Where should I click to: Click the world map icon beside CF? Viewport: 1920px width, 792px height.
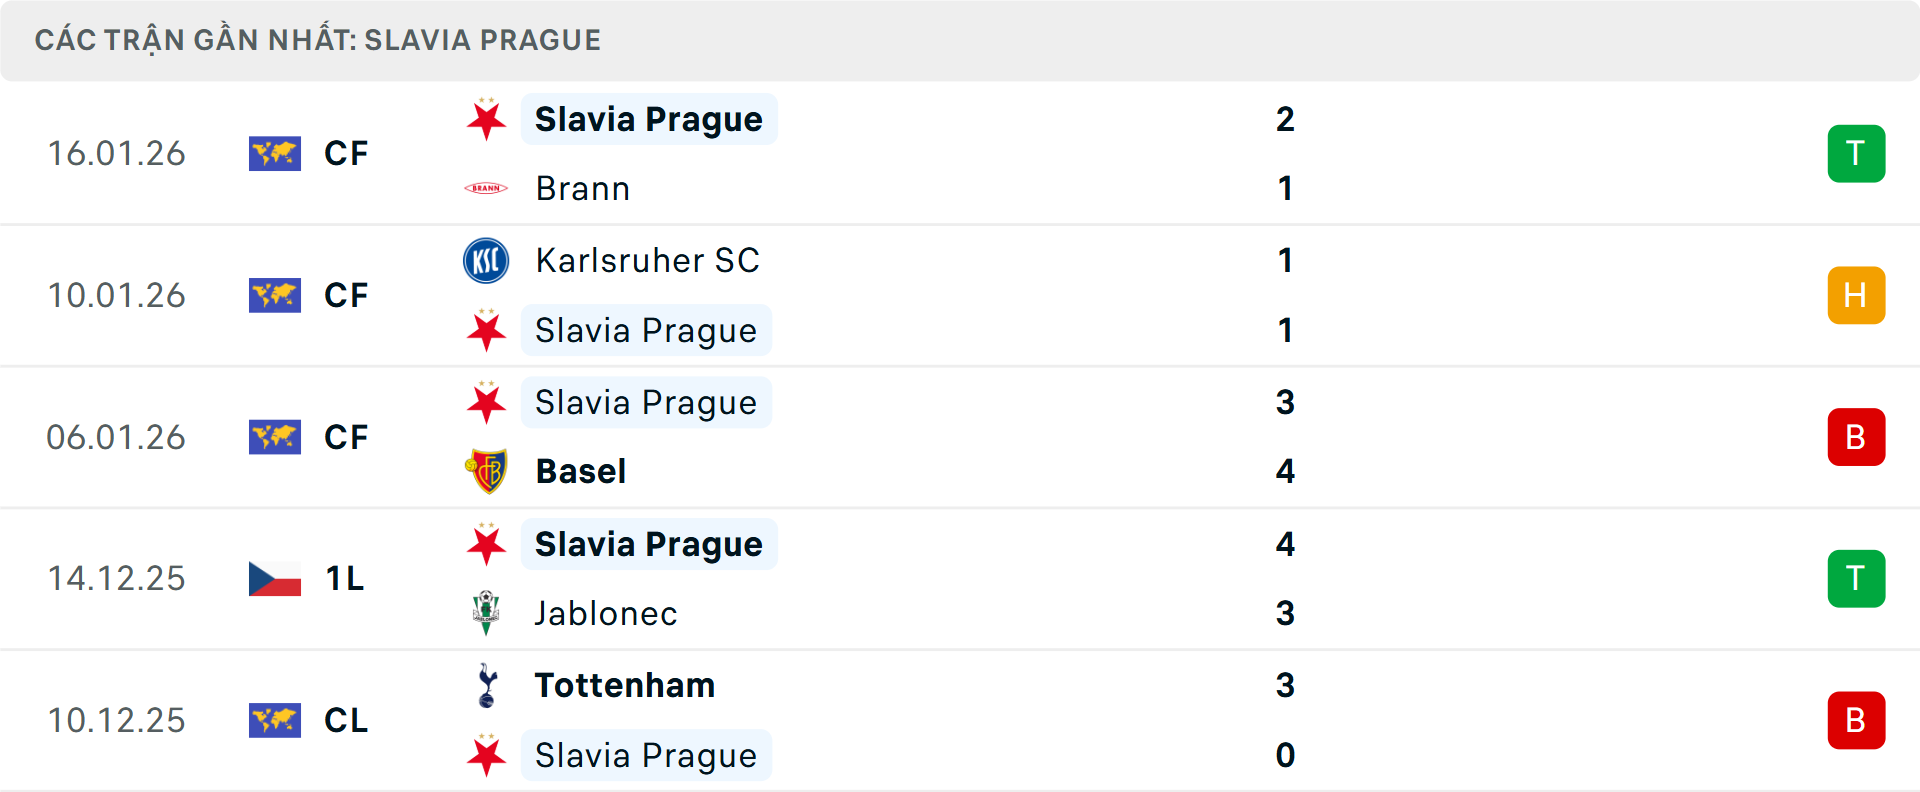coord(275,154)
